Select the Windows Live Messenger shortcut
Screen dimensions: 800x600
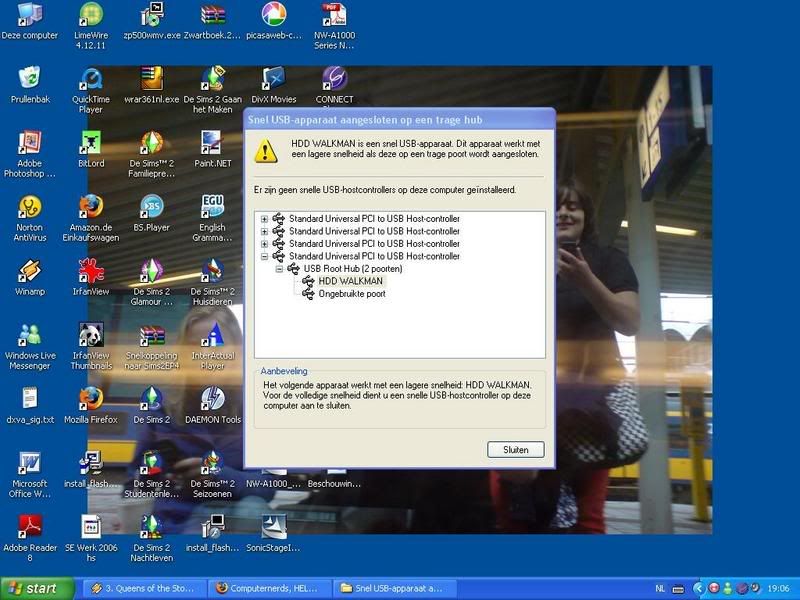click(x=30, y=346)
